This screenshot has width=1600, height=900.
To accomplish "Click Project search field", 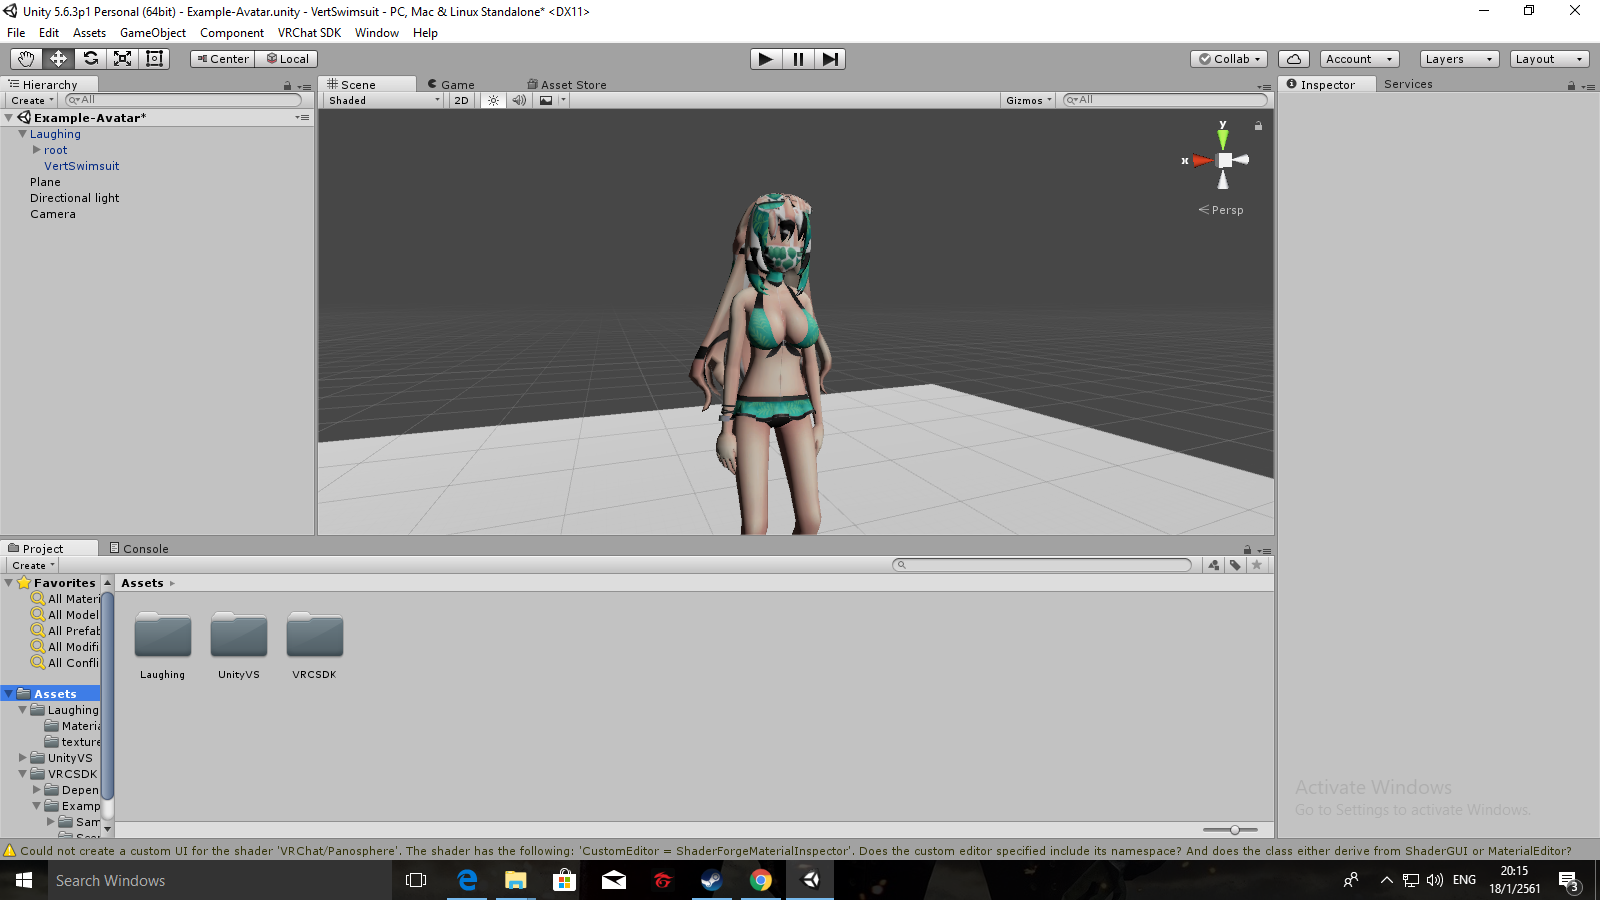I will [x=1042, y=565].
